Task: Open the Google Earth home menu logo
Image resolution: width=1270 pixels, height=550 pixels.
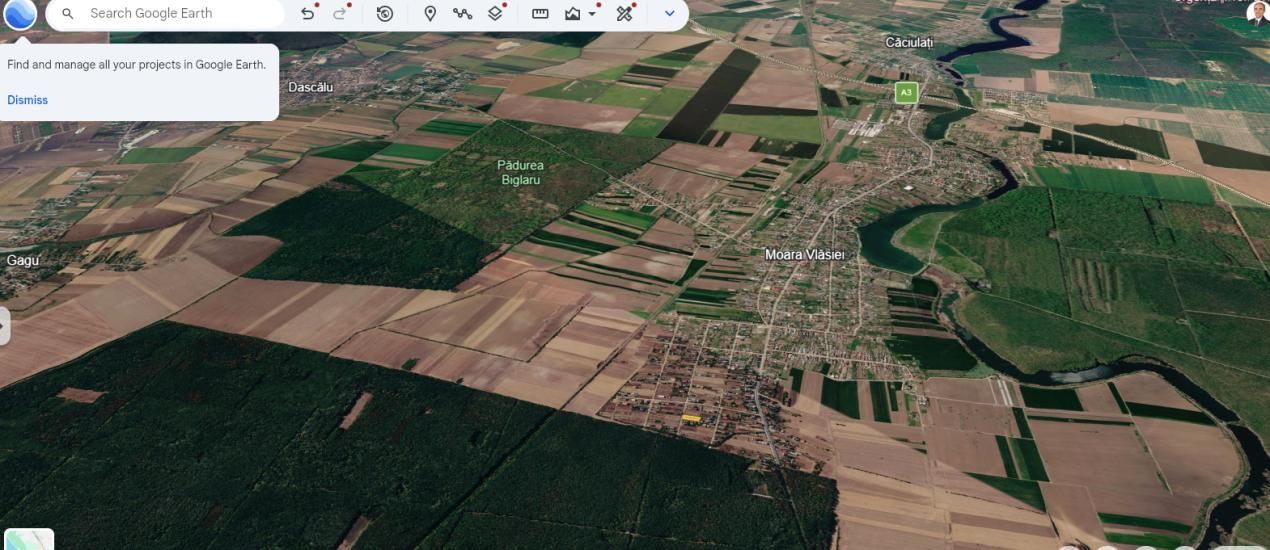Action: pyautogui.click(x=19, y=14)
